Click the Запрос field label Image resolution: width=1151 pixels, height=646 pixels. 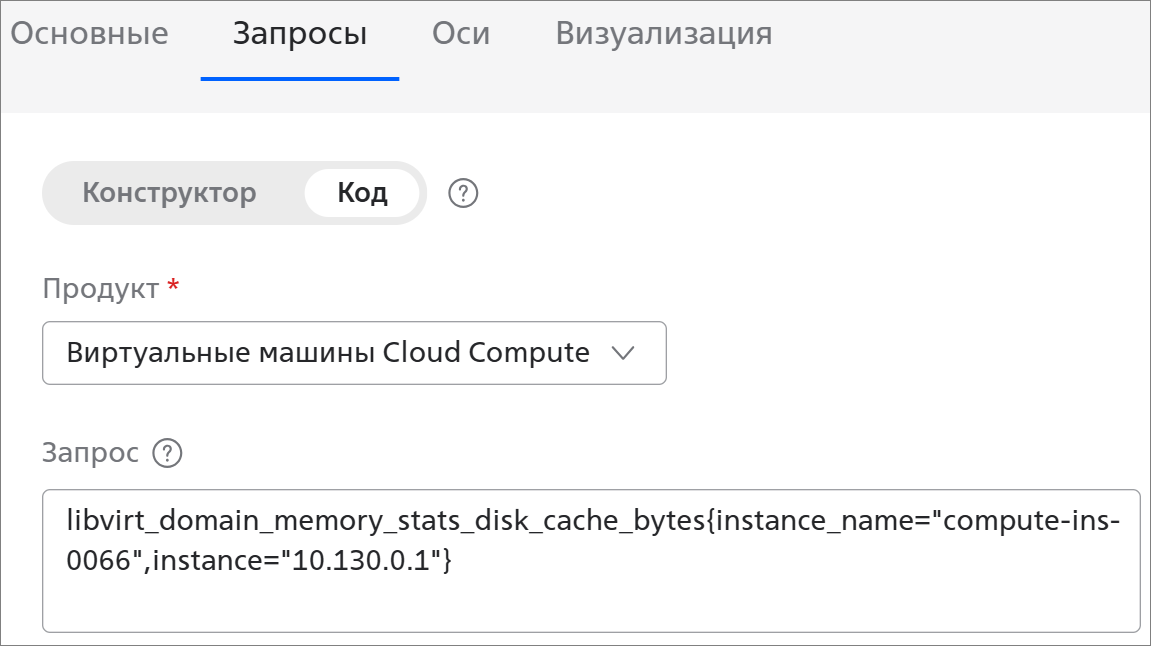(90, 453)
